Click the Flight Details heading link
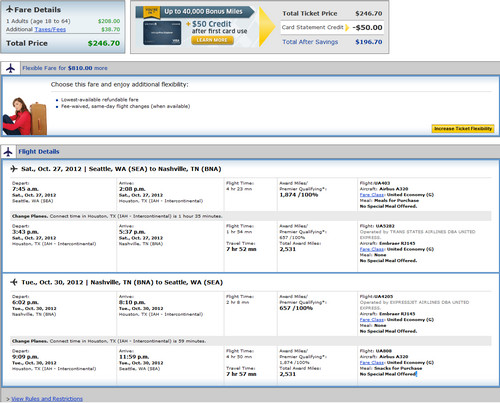 coord(39,152)
